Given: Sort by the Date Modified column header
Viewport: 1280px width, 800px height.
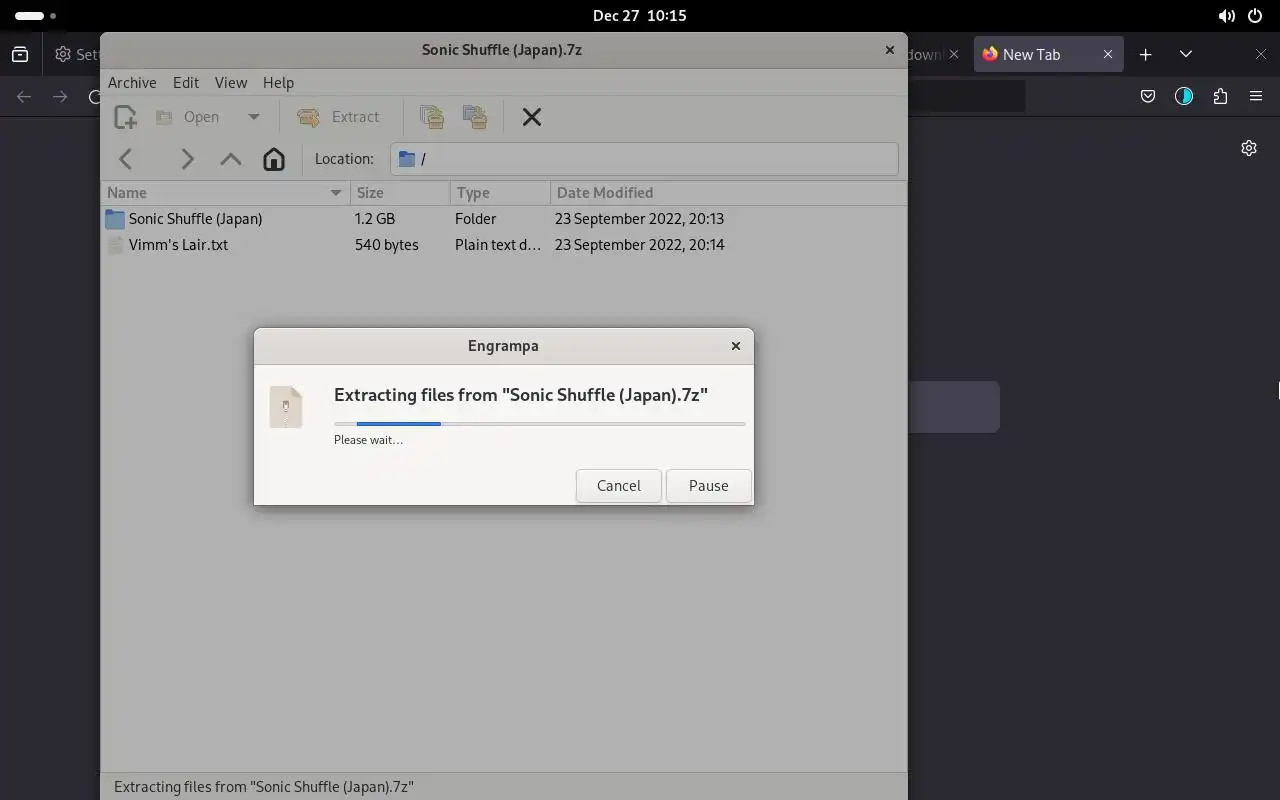Looking at the screenshot, I should tap(727, 192).
